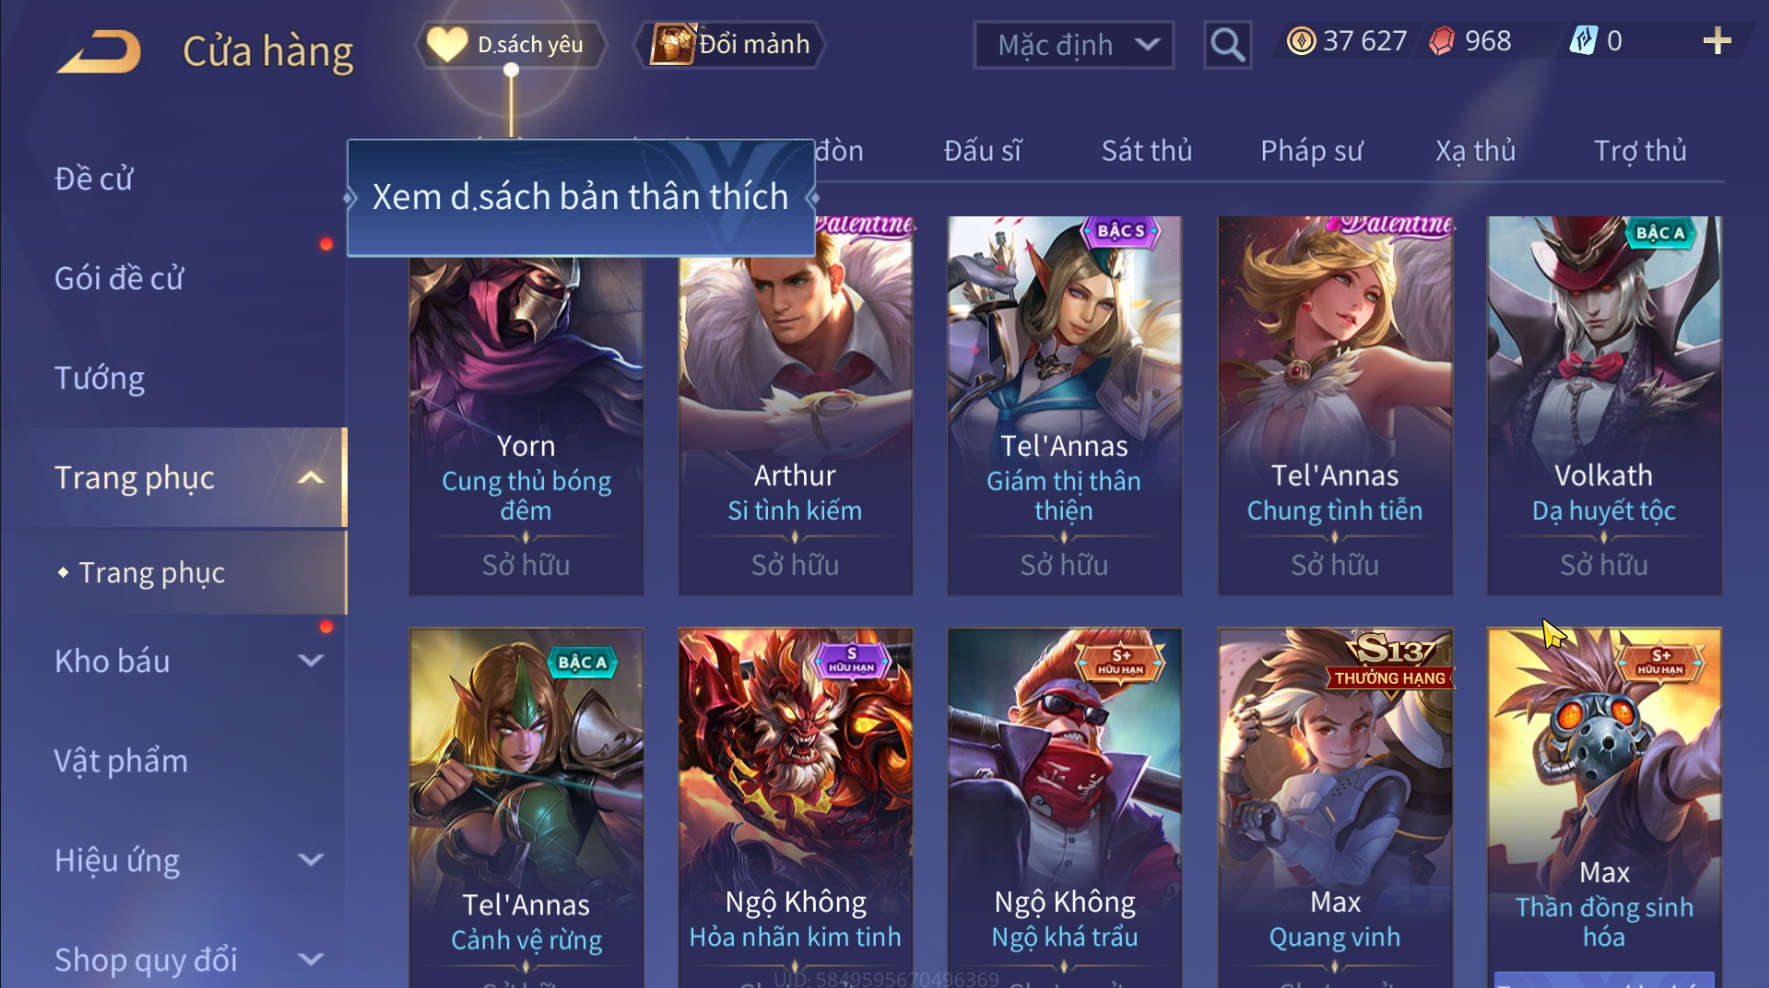The width and height of the screenshot is (1769, 988).
Task: Expand the Kho báu sidebar section
Action: coord(311,661)
